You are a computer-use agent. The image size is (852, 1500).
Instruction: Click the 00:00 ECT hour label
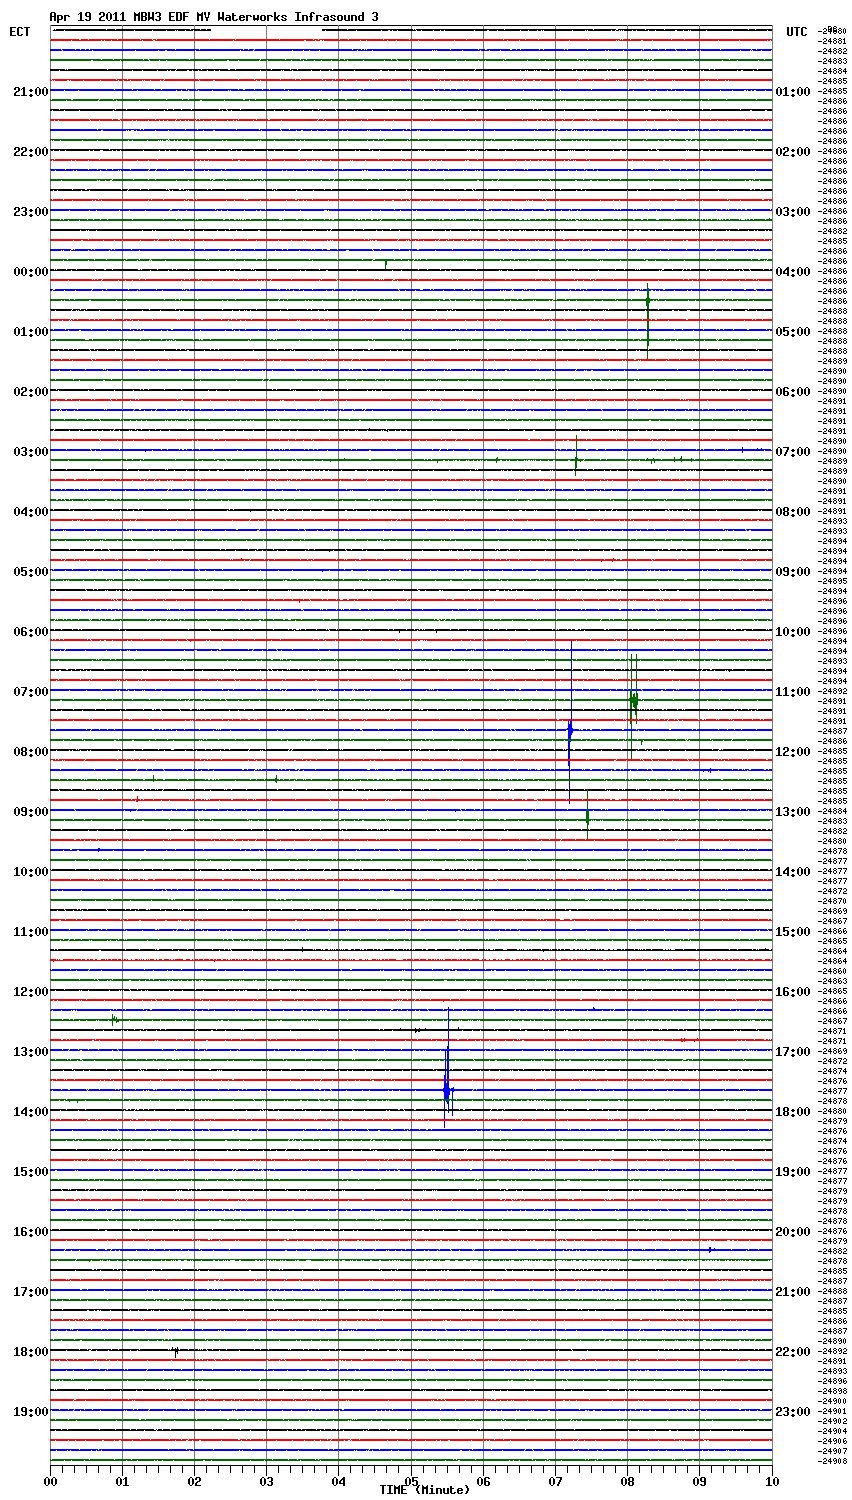click(30, 272)
